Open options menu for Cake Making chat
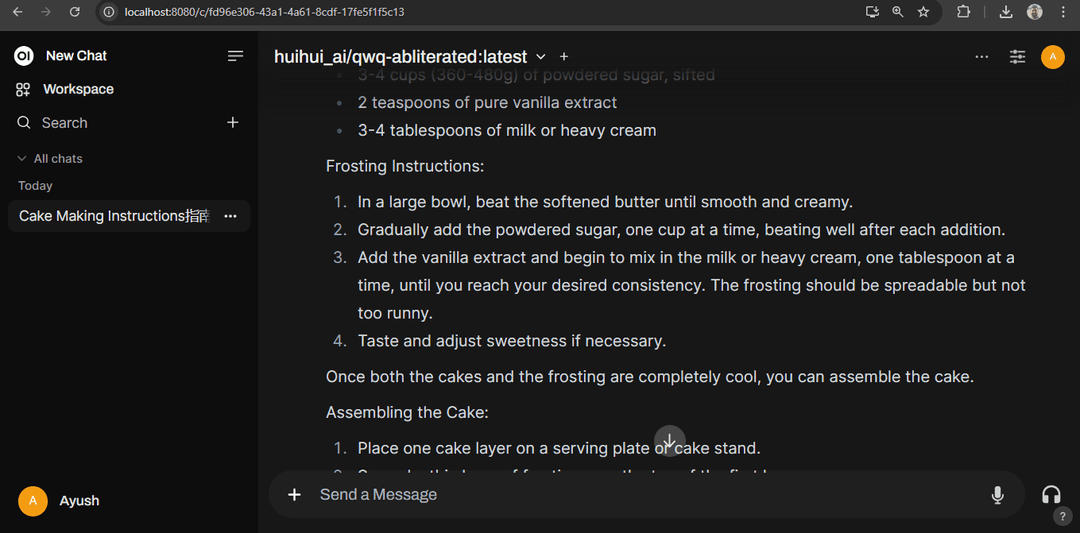This screenshot has height=533, width=1080. [x=231, y=216]
